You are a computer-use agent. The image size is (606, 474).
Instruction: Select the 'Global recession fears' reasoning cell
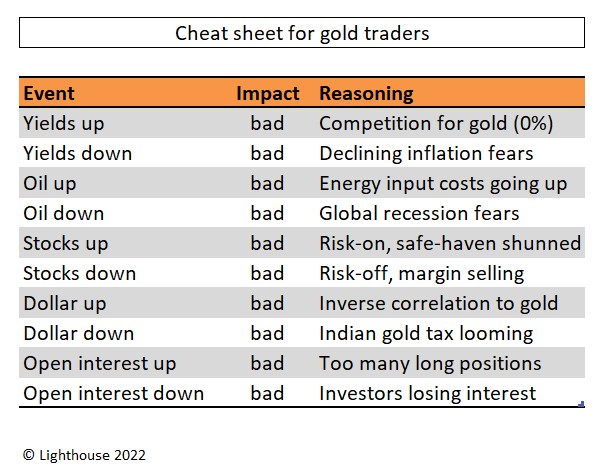[x=419, y=214]
